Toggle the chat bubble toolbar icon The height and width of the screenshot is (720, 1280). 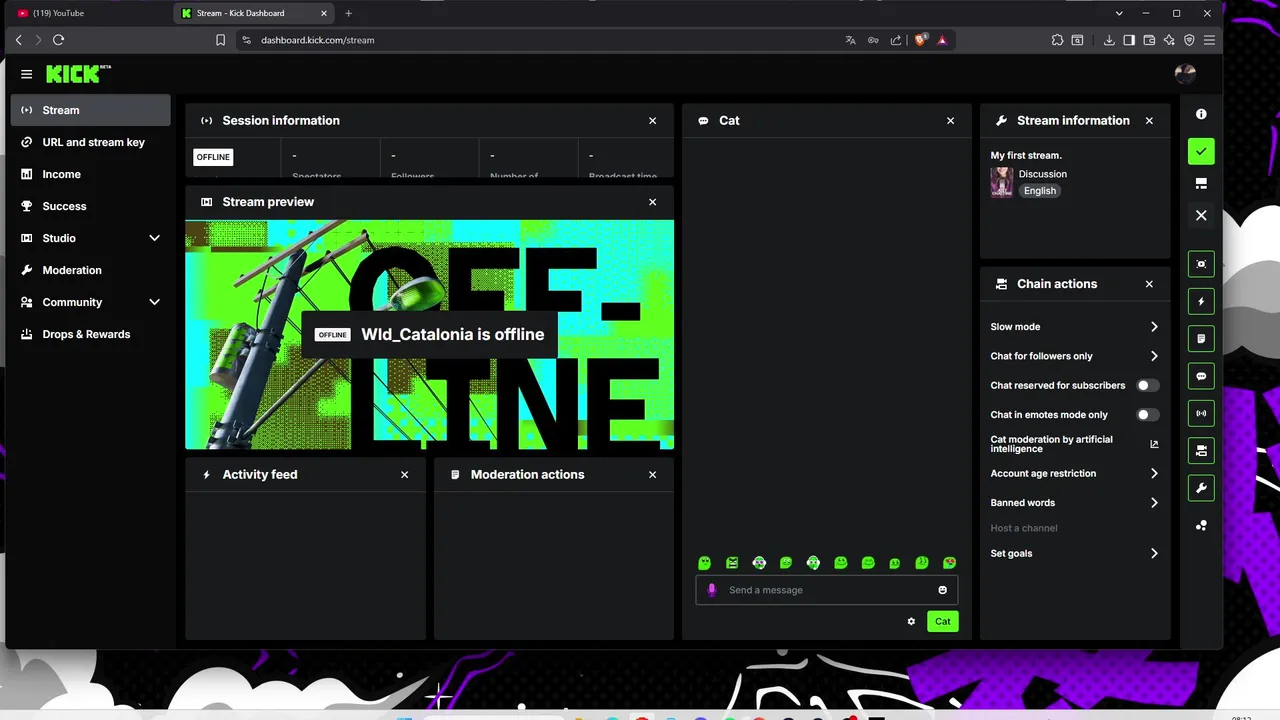click(1201, 376)
